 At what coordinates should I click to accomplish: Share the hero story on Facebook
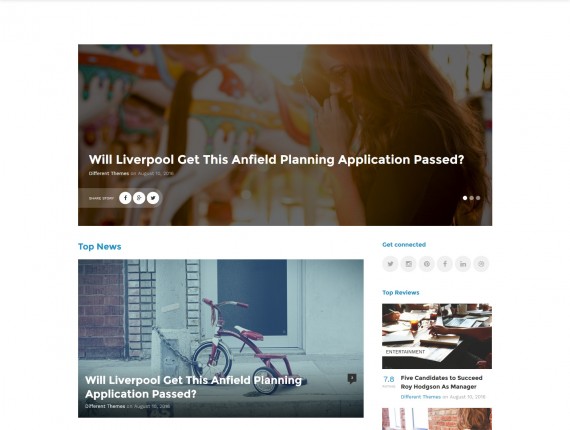pyautogui.click(x=125, y=198)
